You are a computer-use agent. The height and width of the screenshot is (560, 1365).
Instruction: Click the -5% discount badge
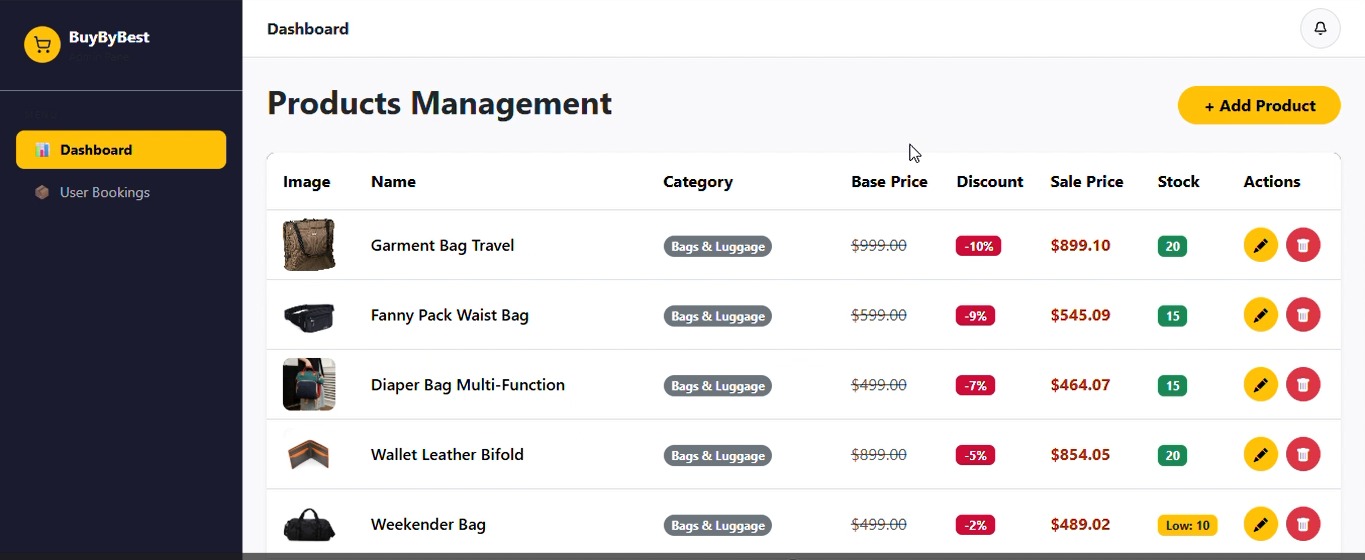[x=975, y=455]
